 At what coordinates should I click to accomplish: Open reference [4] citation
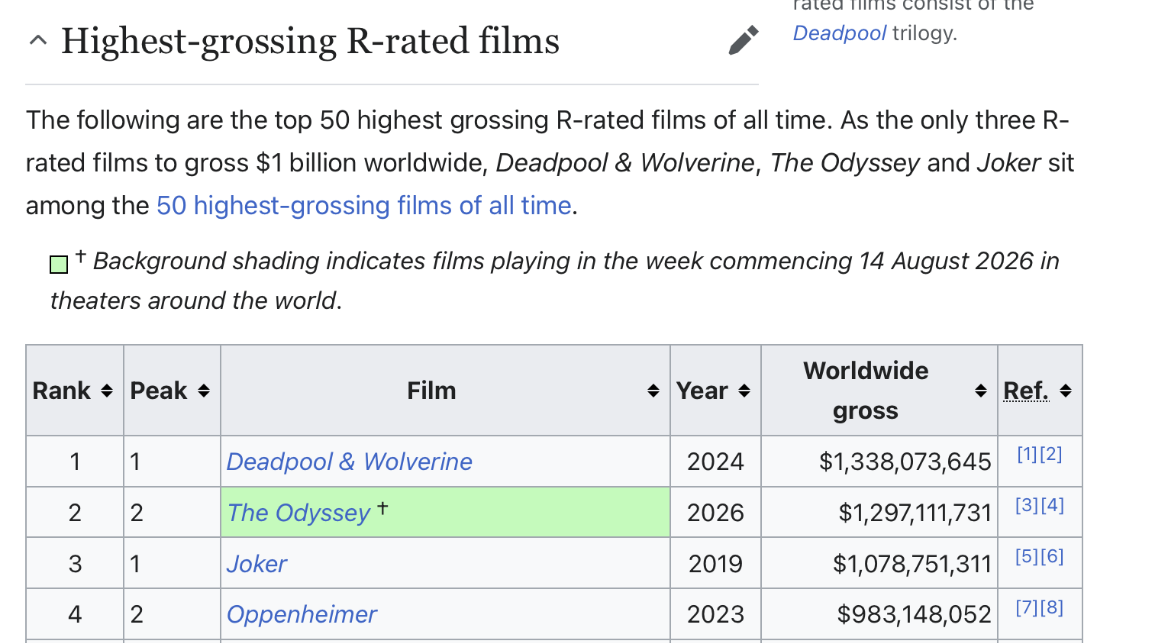pos(1052,506)
